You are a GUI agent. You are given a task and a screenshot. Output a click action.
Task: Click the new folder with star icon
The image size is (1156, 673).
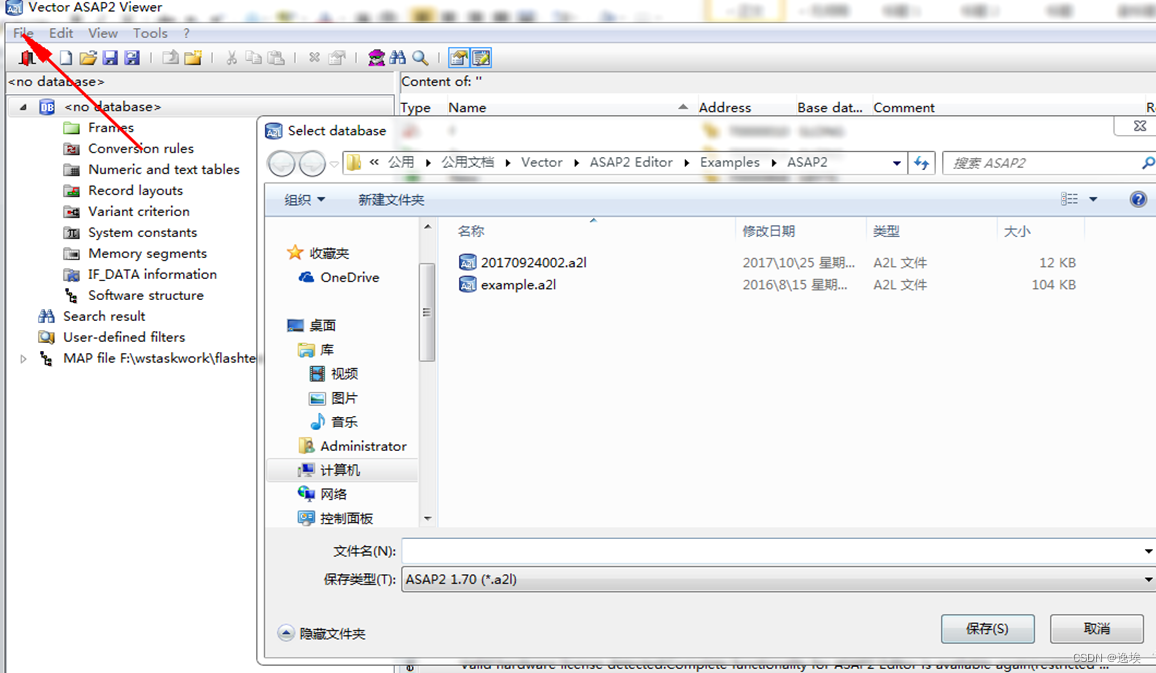point(193,57)
